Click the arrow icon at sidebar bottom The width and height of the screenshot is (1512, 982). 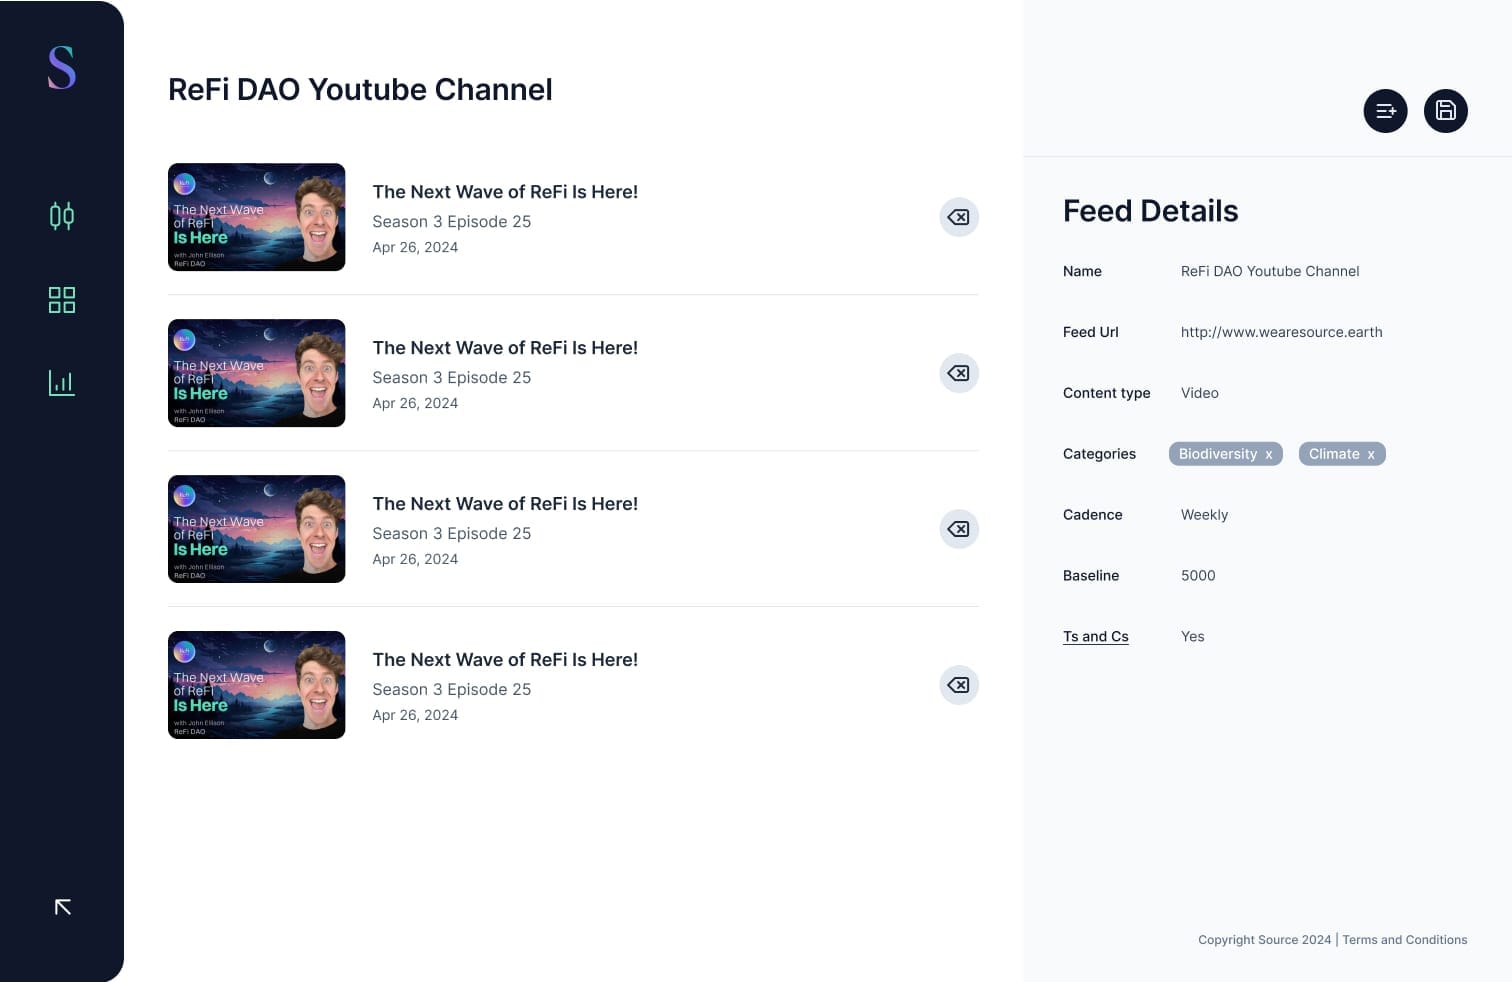[62, 907]
